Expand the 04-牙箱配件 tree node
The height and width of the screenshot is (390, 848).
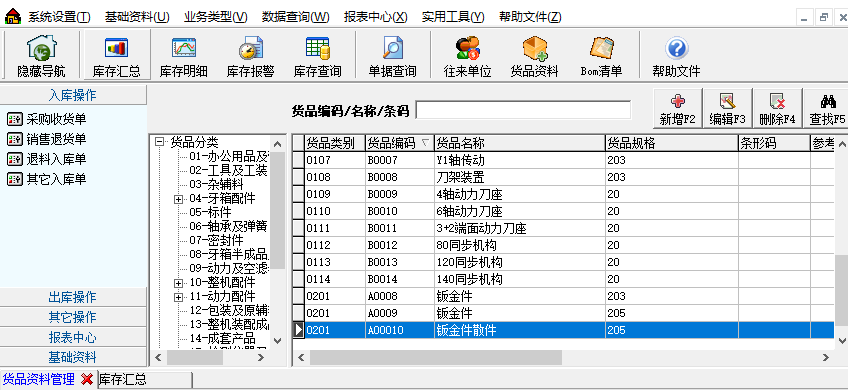tap(179, 199)
